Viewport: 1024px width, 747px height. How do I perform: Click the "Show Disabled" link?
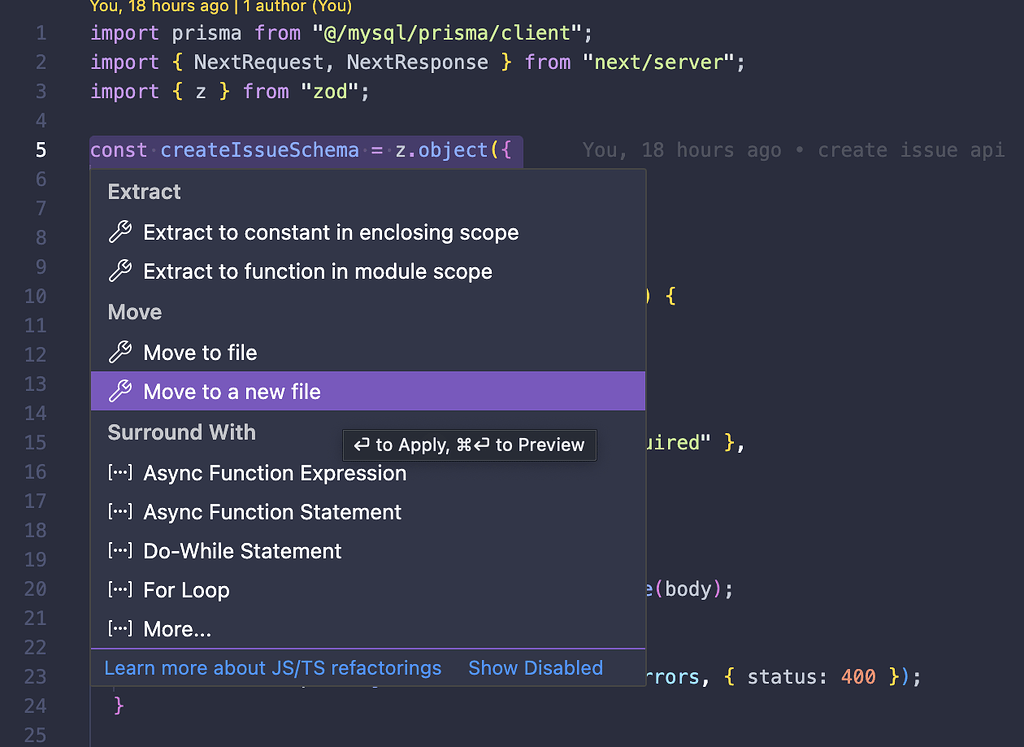pyautogui.click(x=535, y=668)
